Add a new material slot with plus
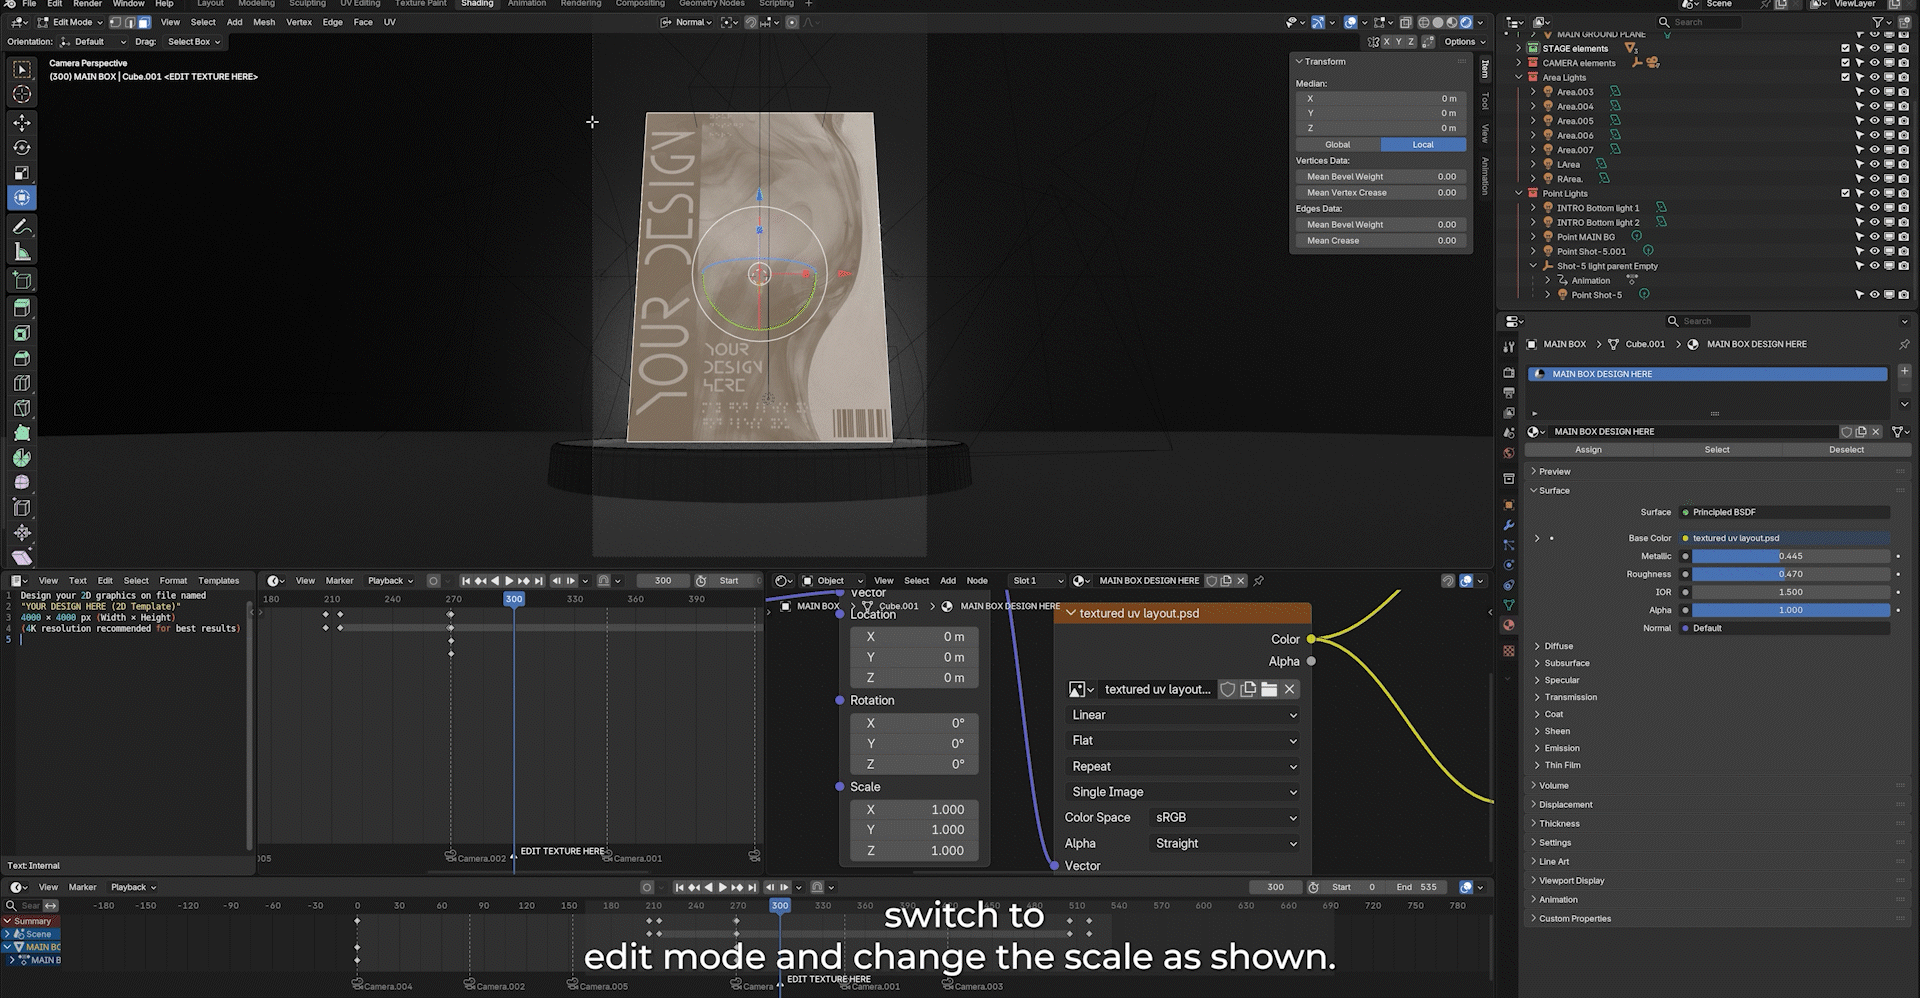 1904,371
